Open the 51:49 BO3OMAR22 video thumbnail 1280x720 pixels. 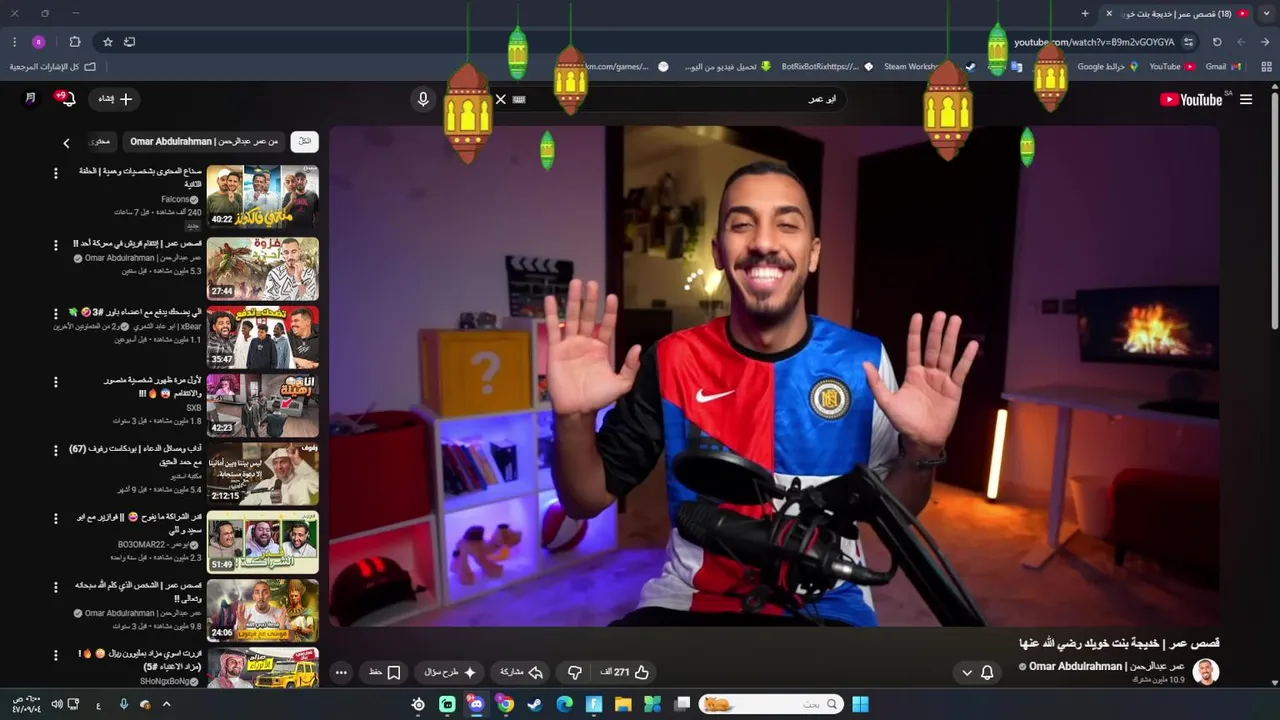click(x=263, y=543)
